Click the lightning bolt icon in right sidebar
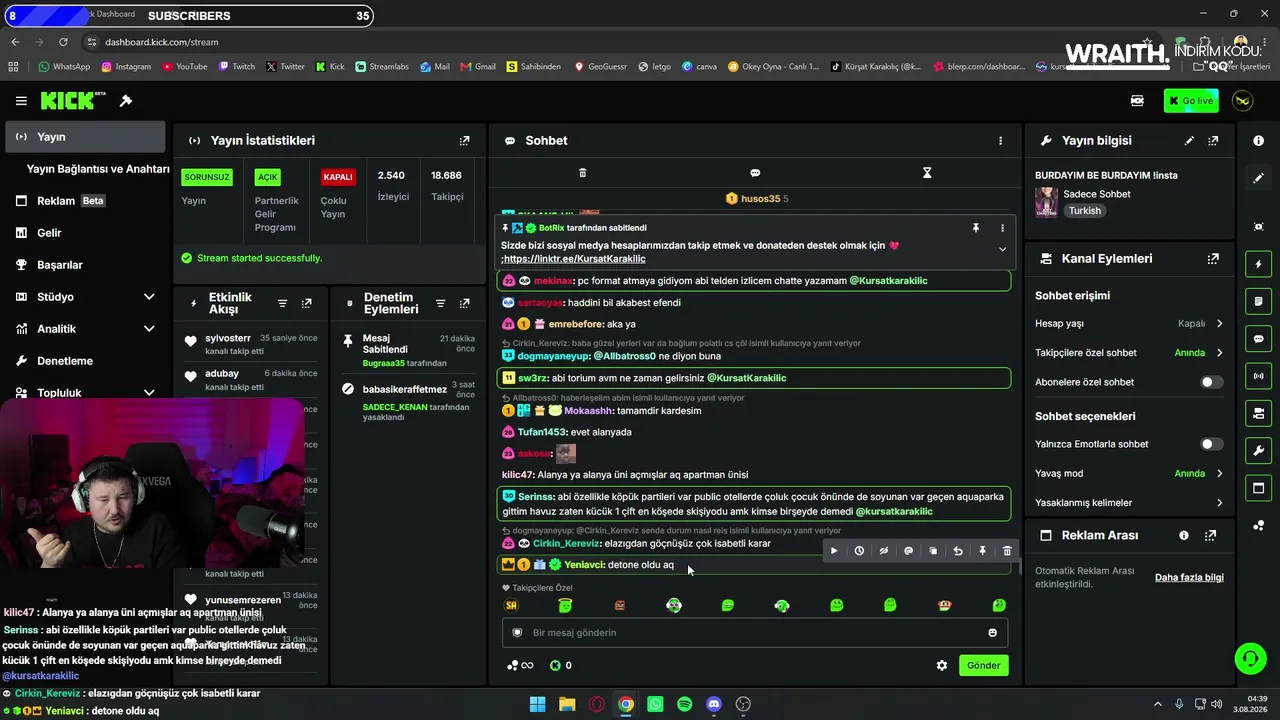This screenshot has width=1280, height=720. (x=1258, y=265)
